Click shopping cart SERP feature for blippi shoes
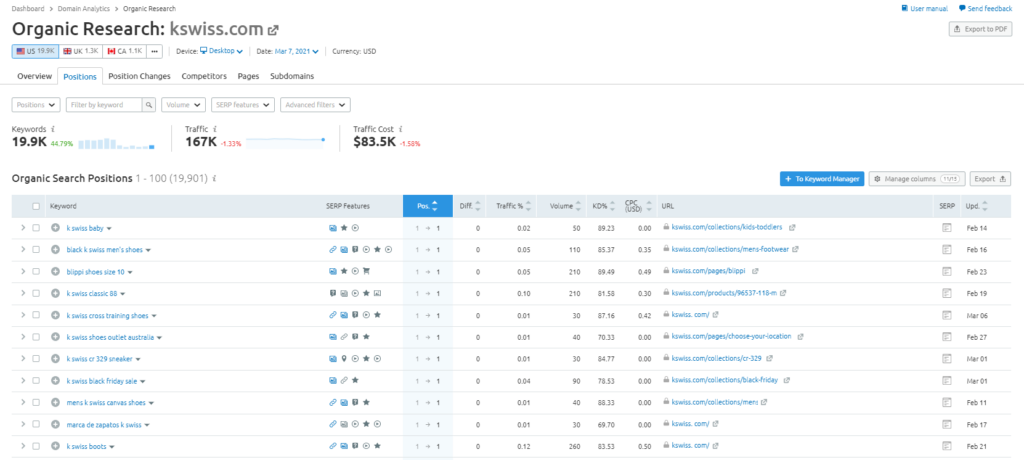 (x=366, y=271)
